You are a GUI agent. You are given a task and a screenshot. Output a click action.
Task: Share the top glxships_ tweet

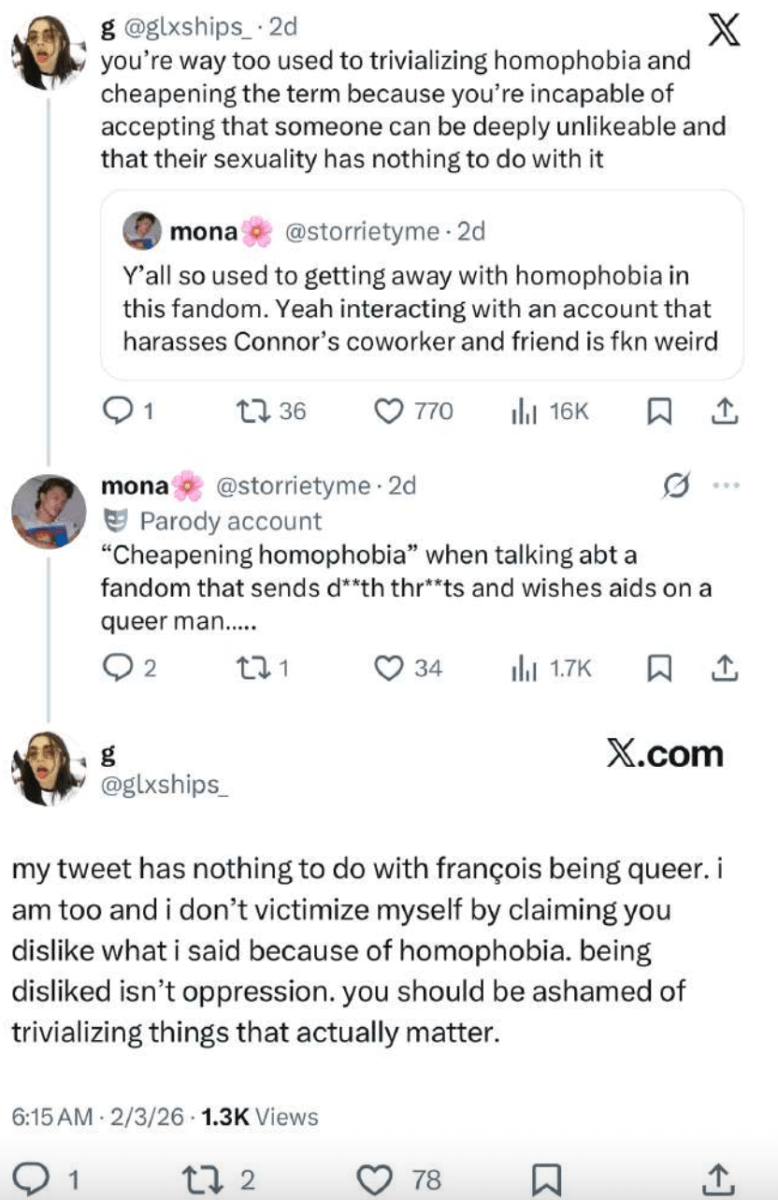click(x=727, y=411)
